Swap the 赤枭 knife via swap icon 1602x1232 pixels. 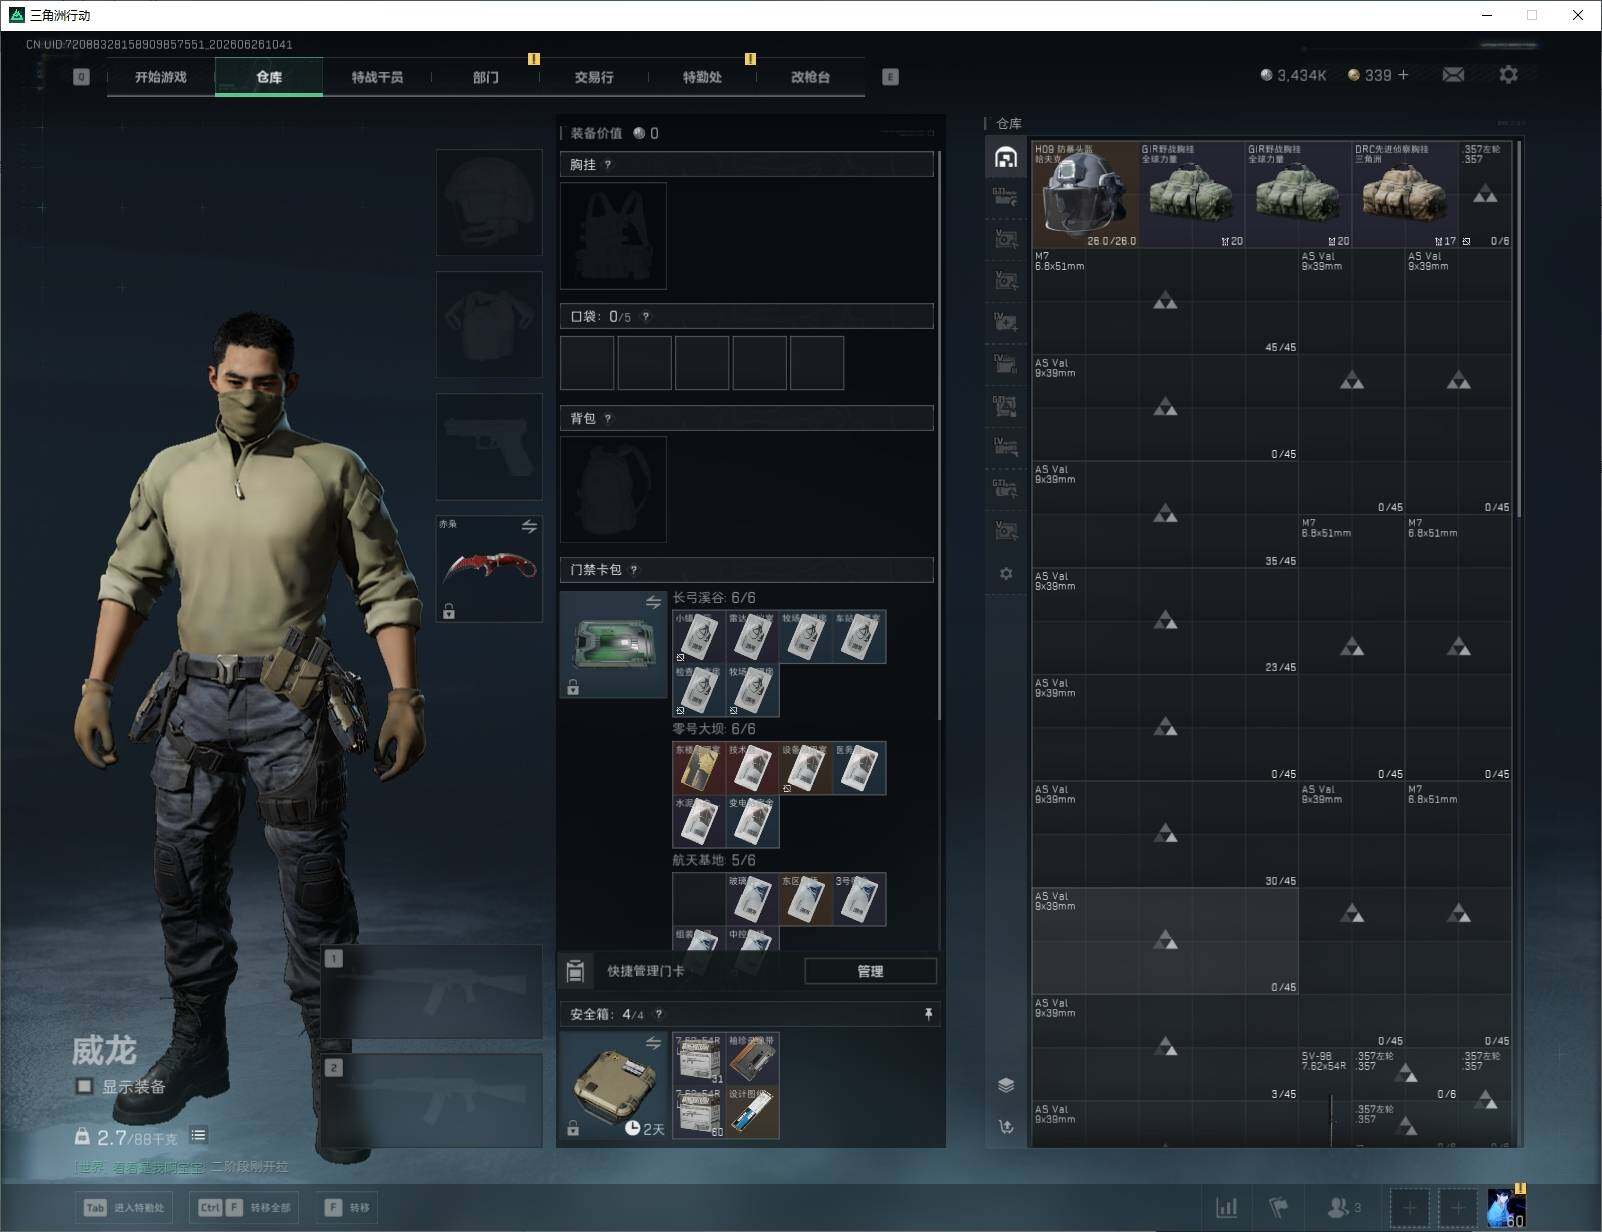pos(529,526)
